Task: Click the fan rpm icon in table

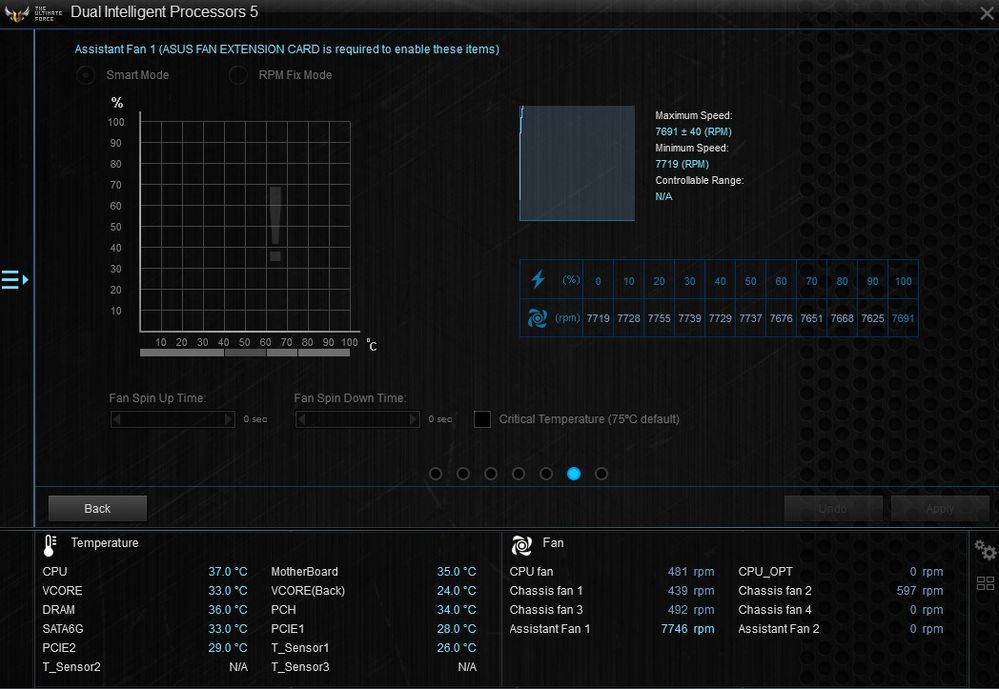Action: [537, 317]
